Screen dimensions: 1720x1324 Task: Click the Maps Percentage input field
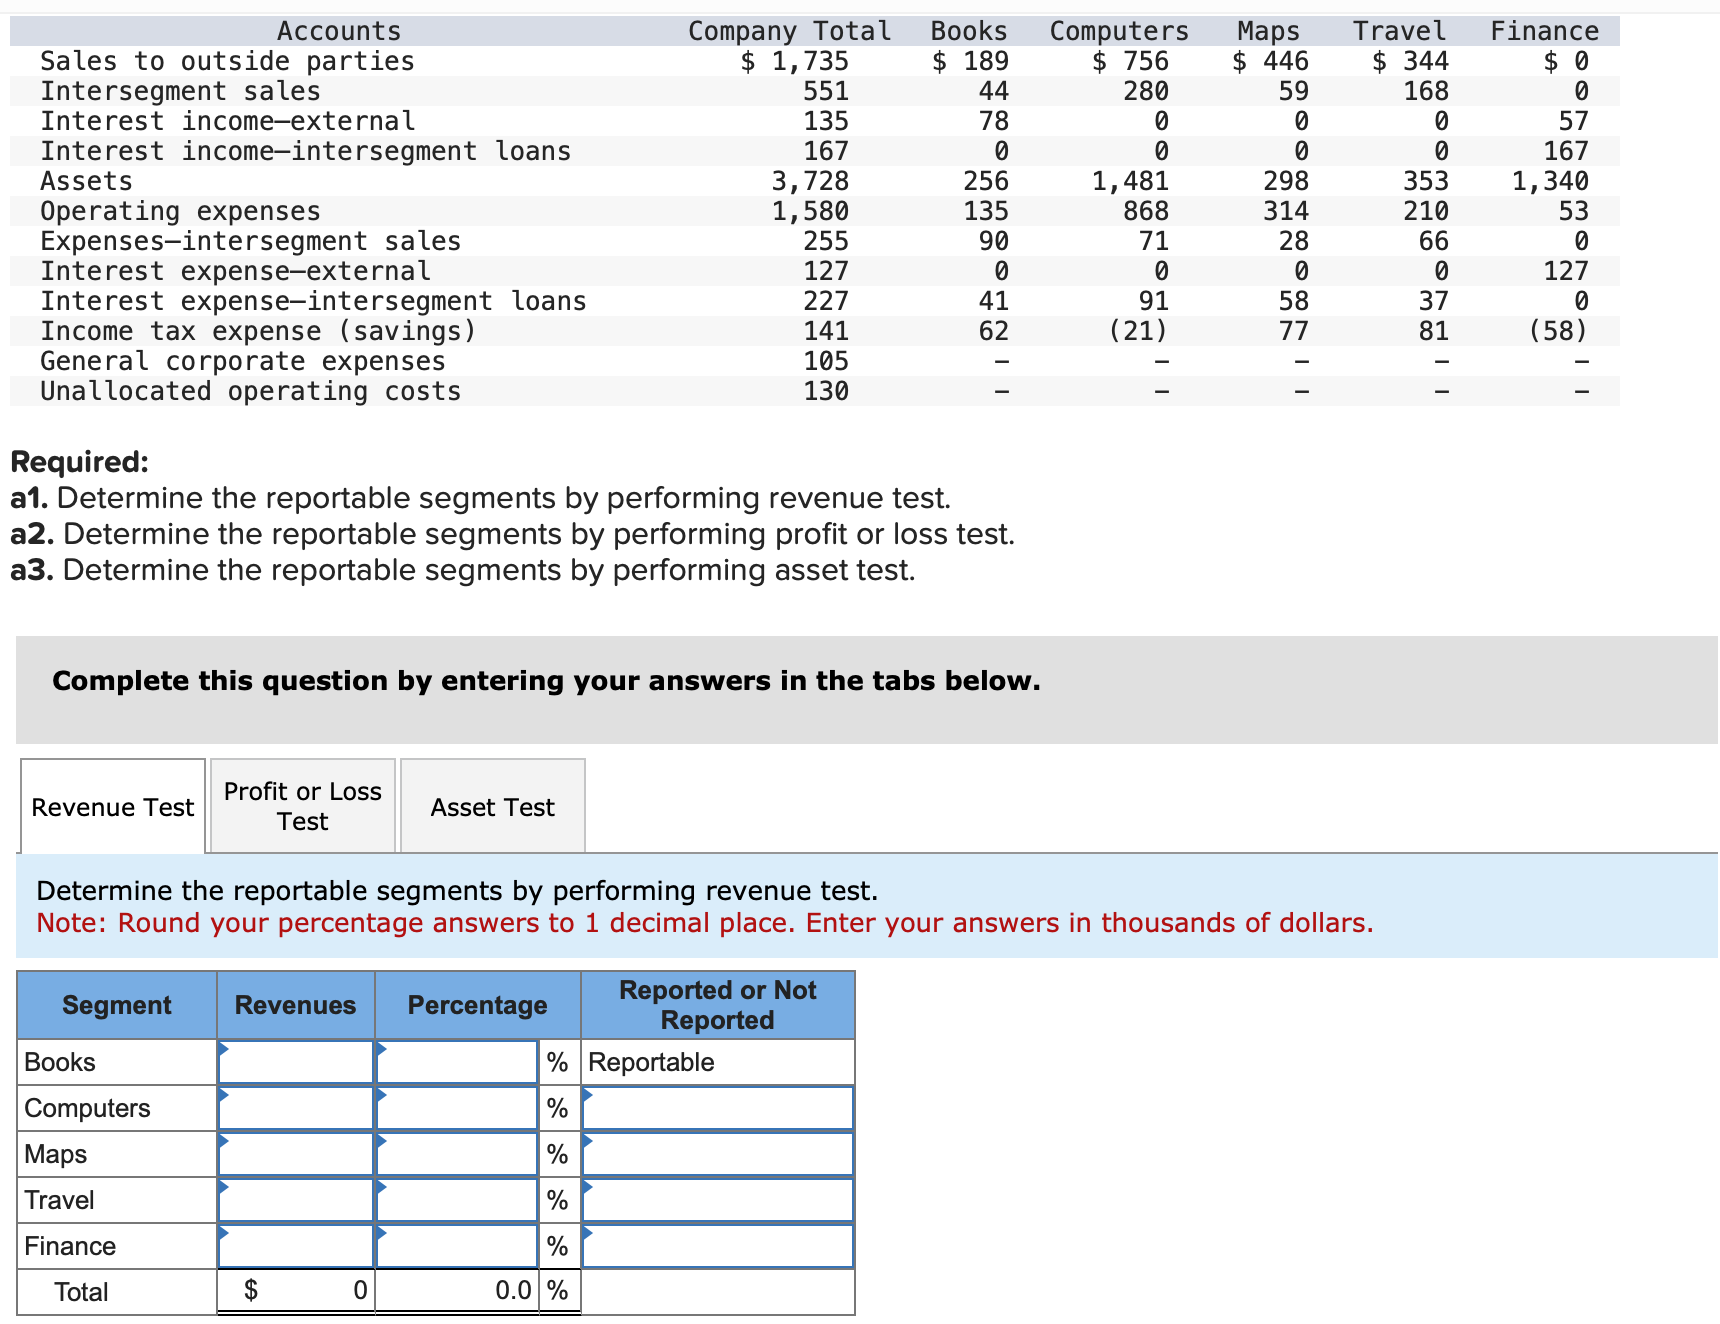(455, 1153)
